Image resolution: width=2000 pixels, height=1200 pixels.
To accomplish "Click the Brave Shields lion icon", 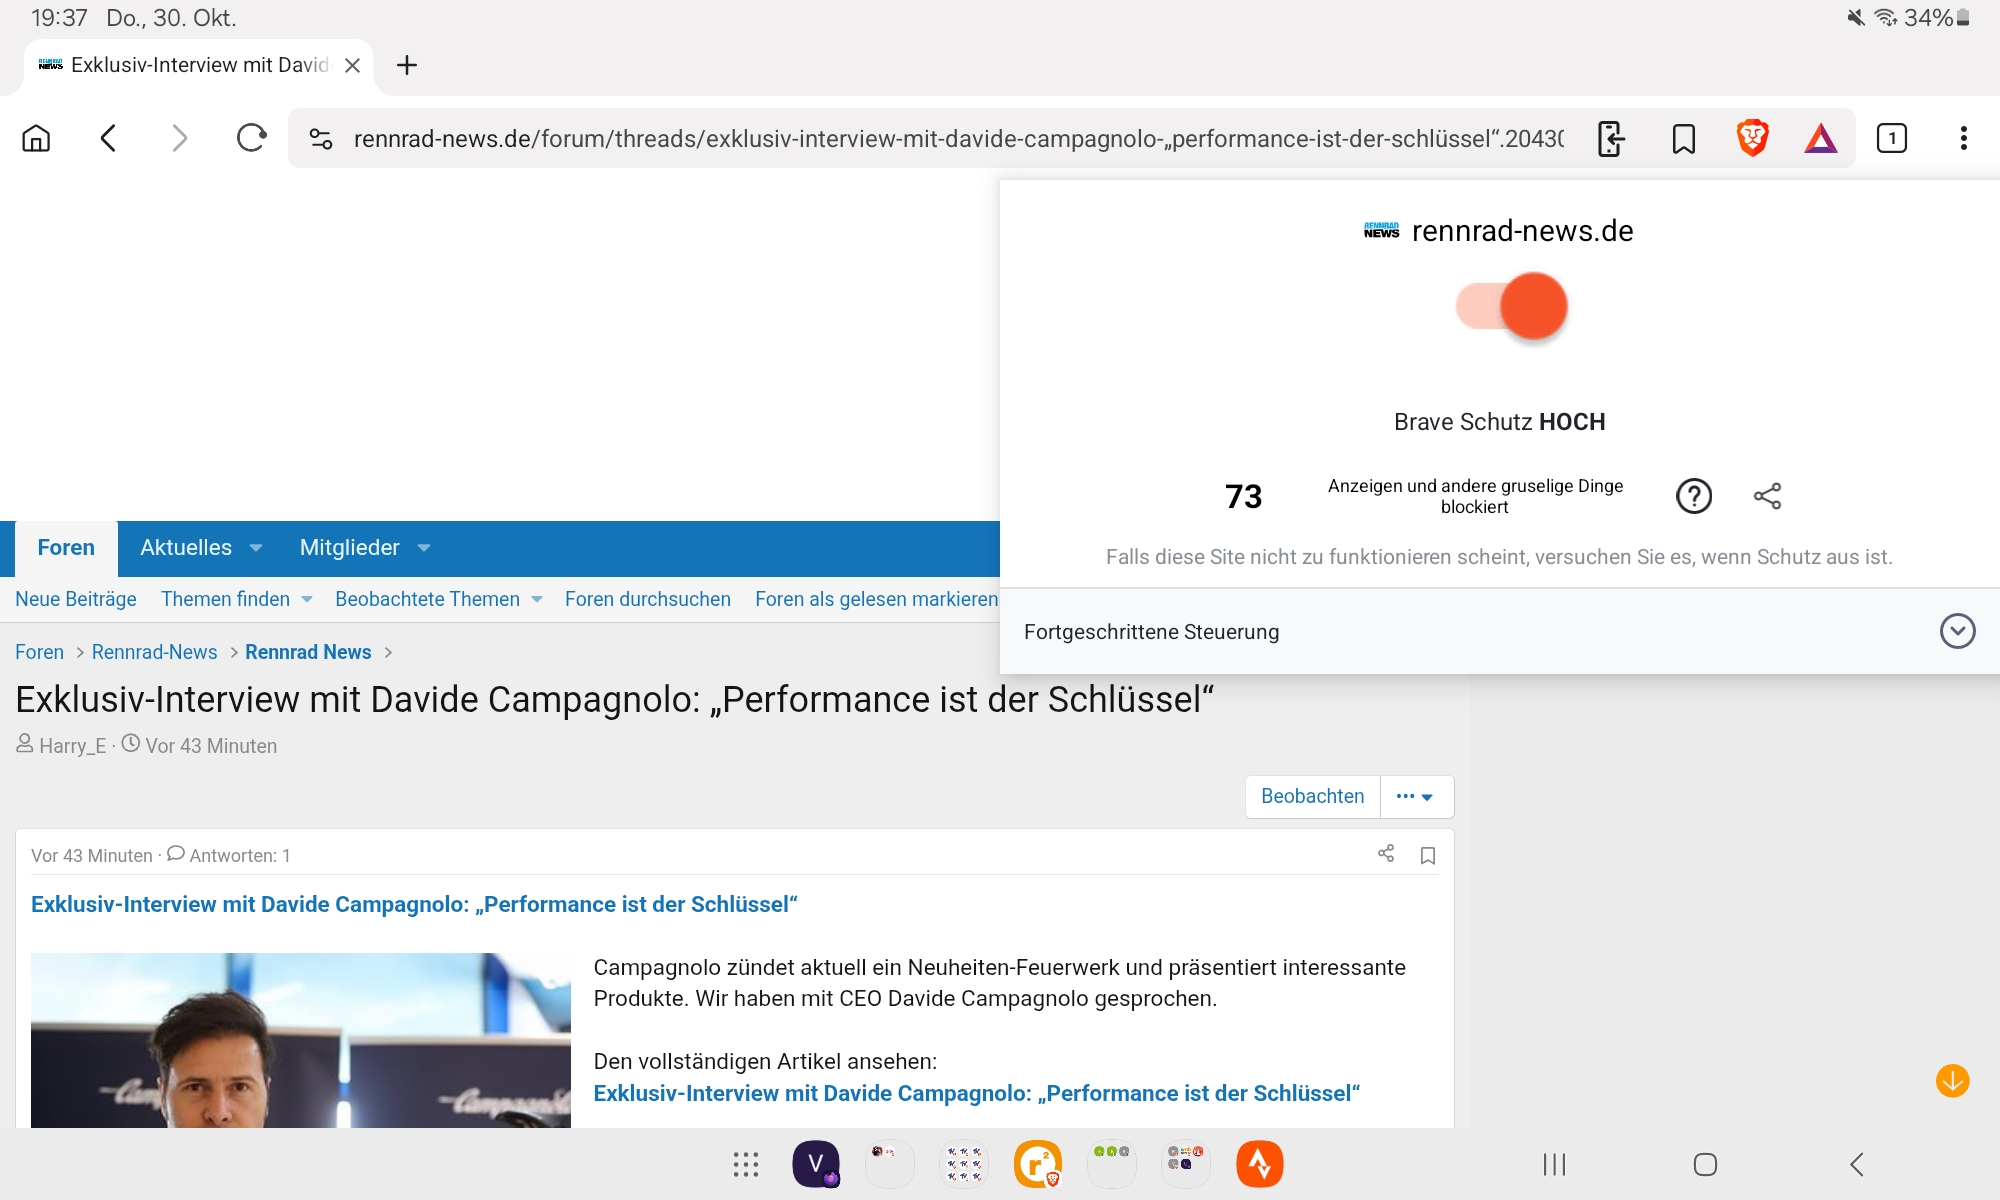I will coord(1752,138).
